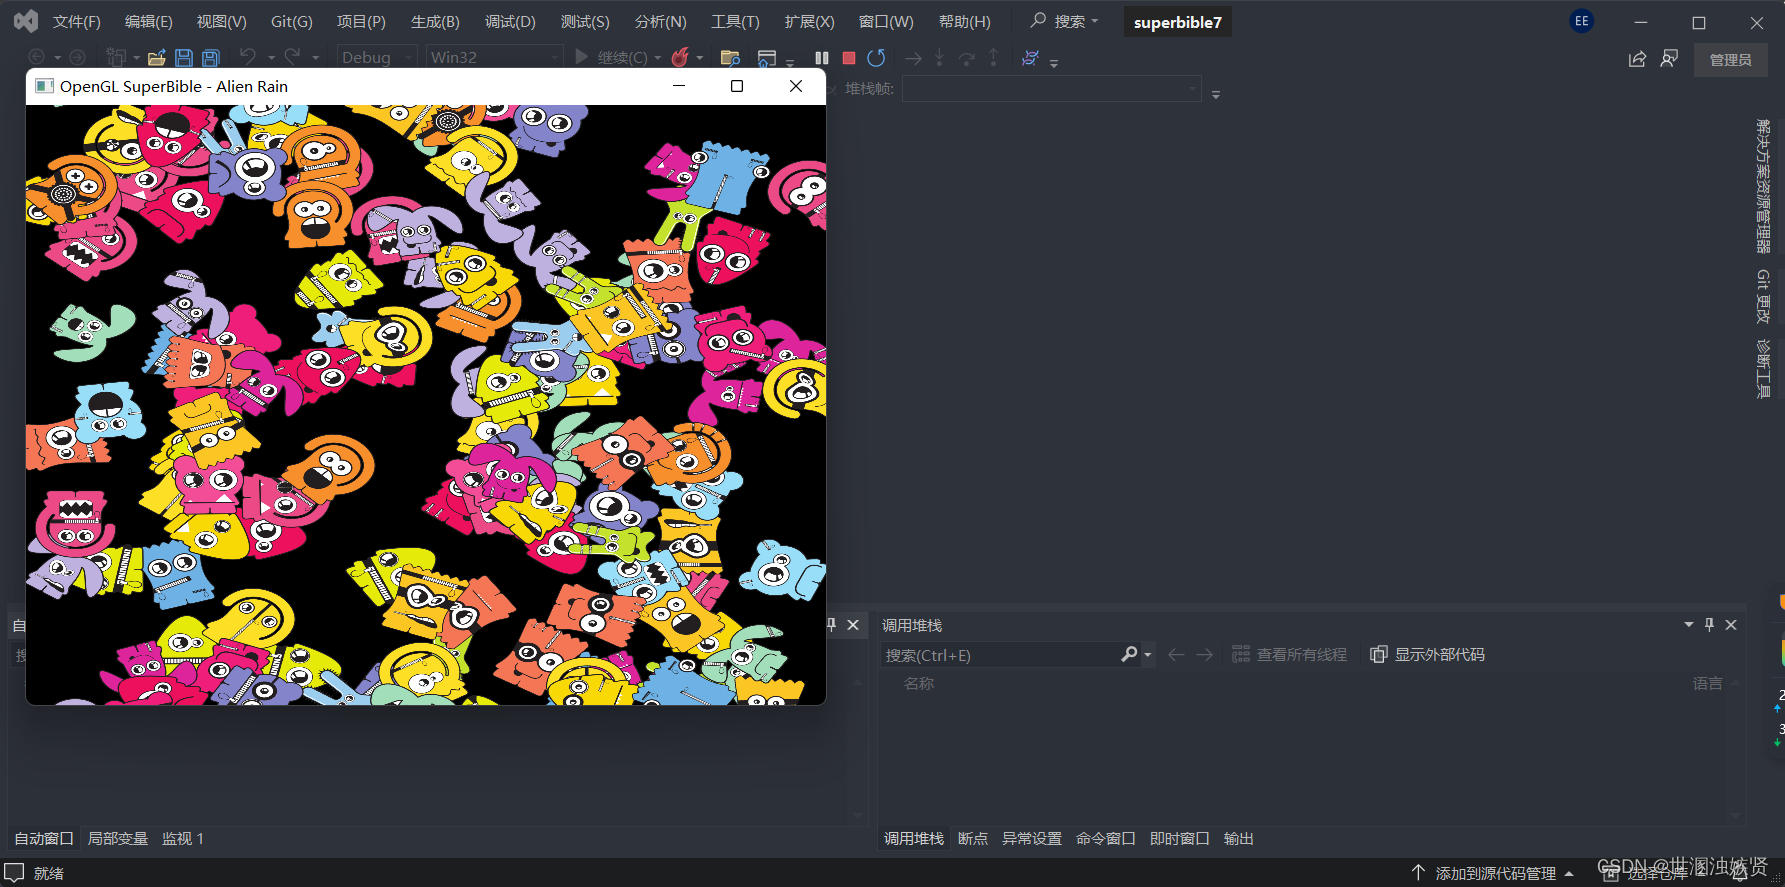
Task: Click the Live Share icon
Action: (x=1637, y=59)
